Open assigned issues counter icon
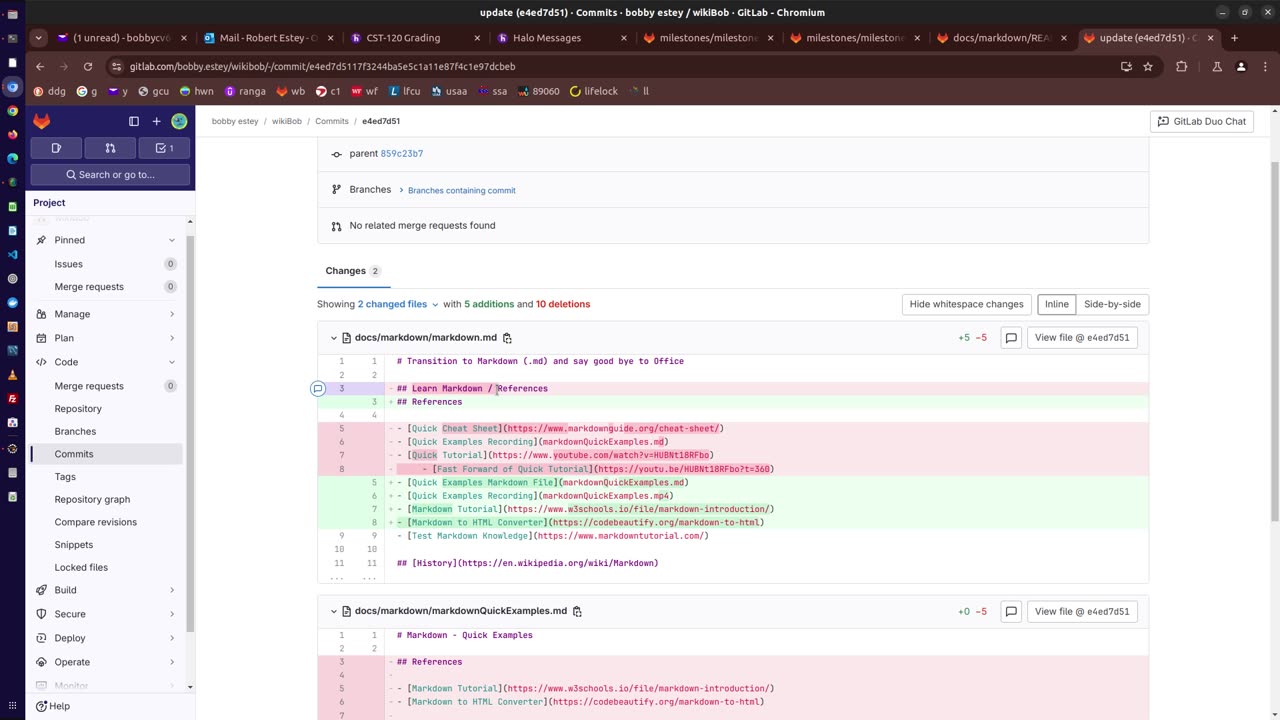Viewport: 1280px width, 720px height. pyautogui.click(x=57, y=148)
